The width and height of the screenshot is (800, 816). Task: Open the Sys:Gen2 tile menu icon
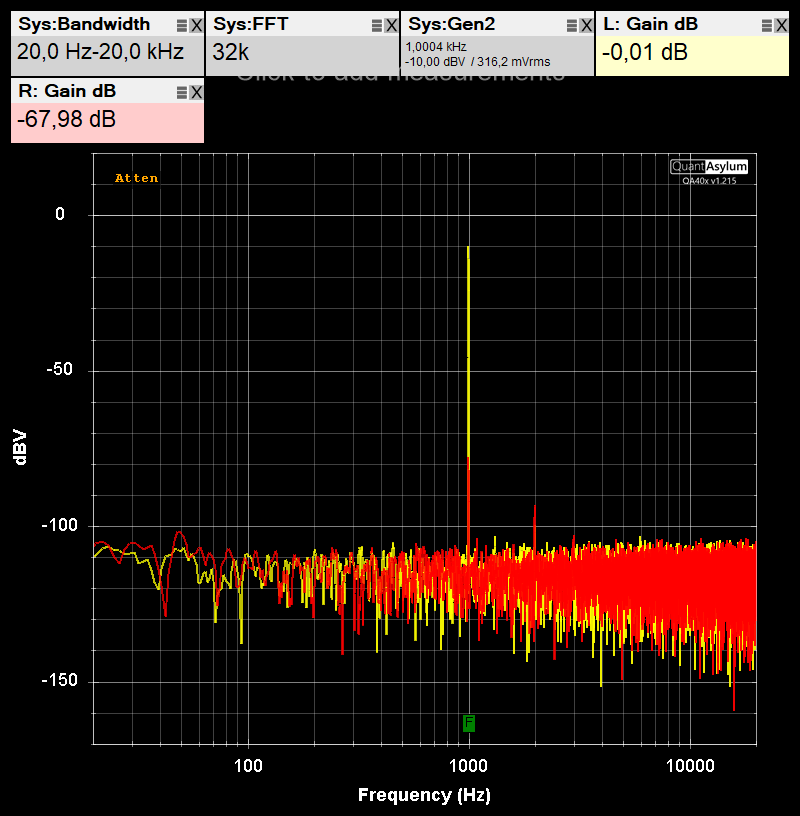572,25
